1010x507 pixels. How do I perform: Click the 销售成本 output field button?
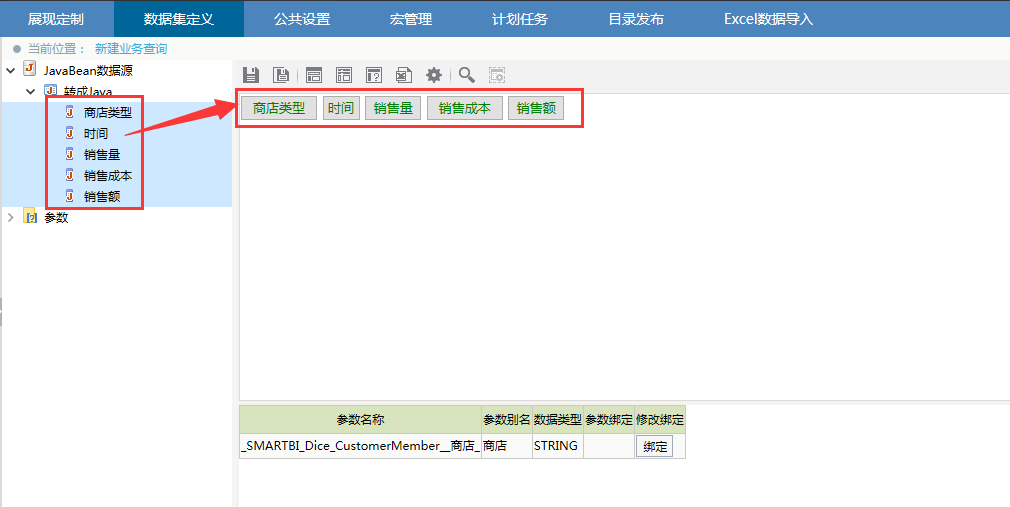pyautogui.click(x=464, y=108)
